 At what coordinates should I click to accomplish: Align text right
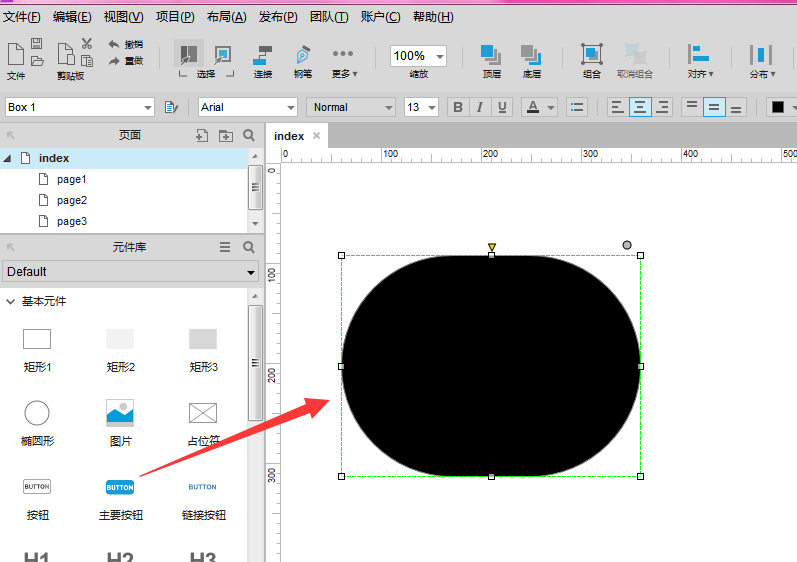(662, 107)
